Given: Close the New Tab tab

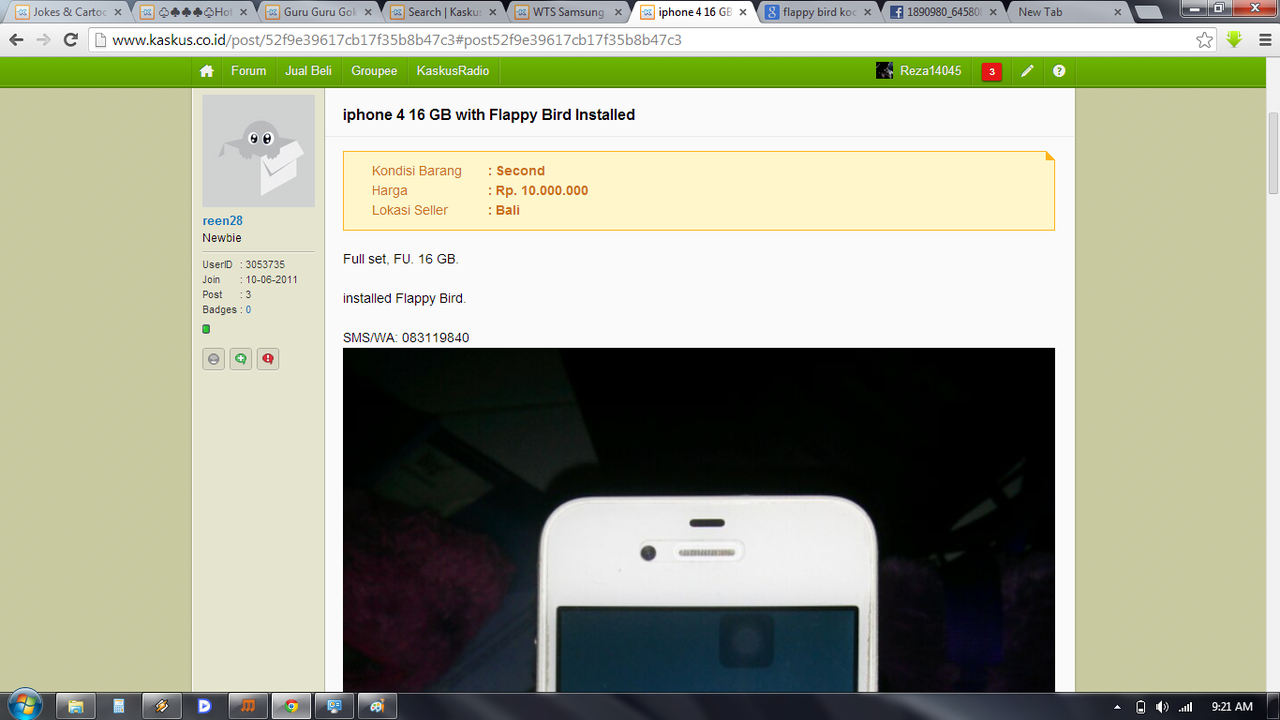Looking at the screenshot, I should point(1117,13).
